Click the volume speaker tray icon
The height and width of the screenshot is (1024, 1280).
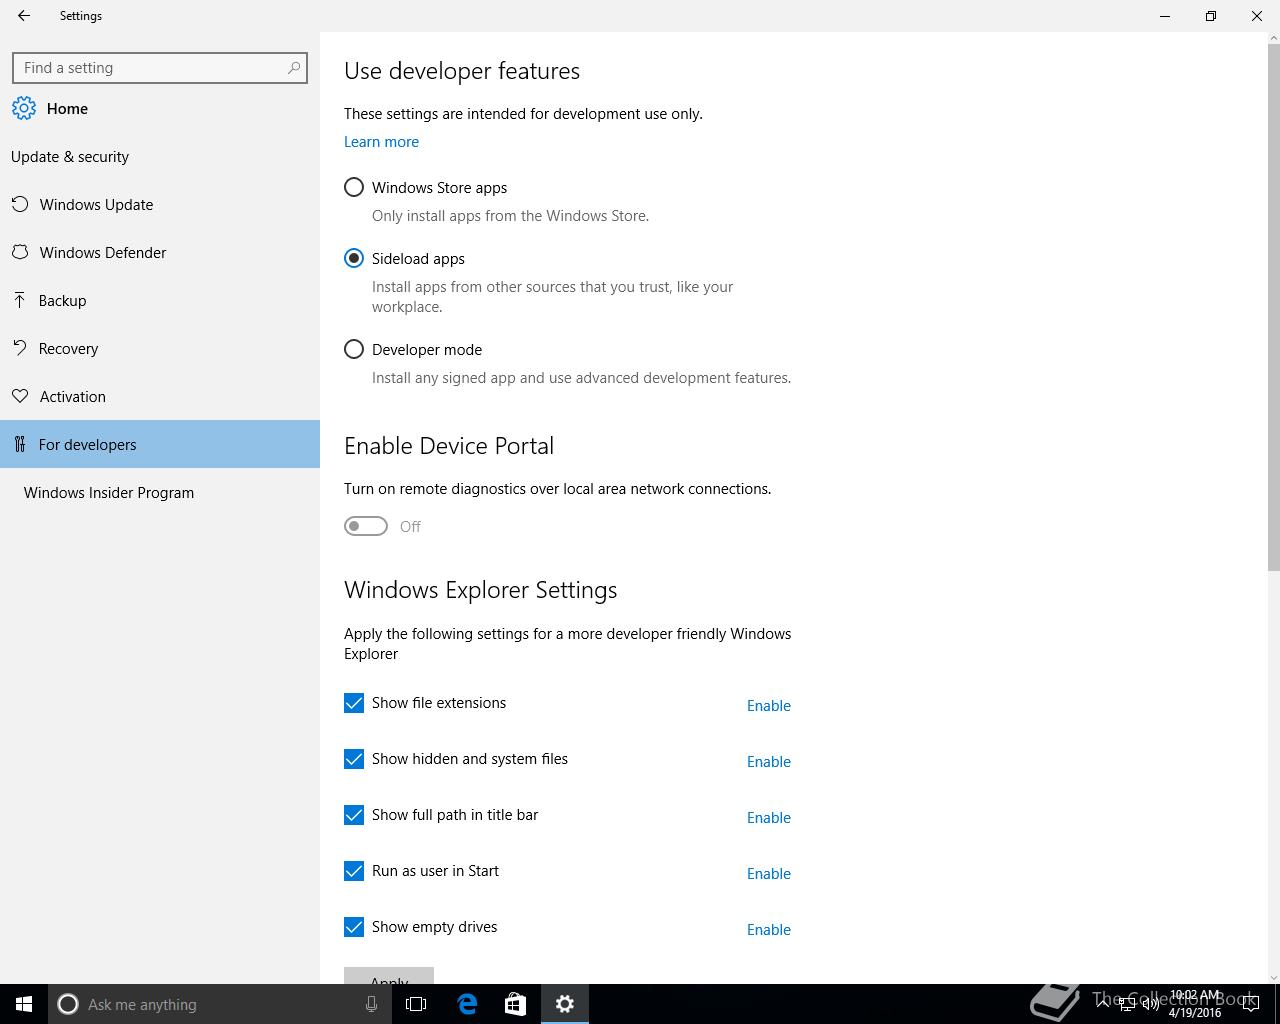point(1151,1004)
